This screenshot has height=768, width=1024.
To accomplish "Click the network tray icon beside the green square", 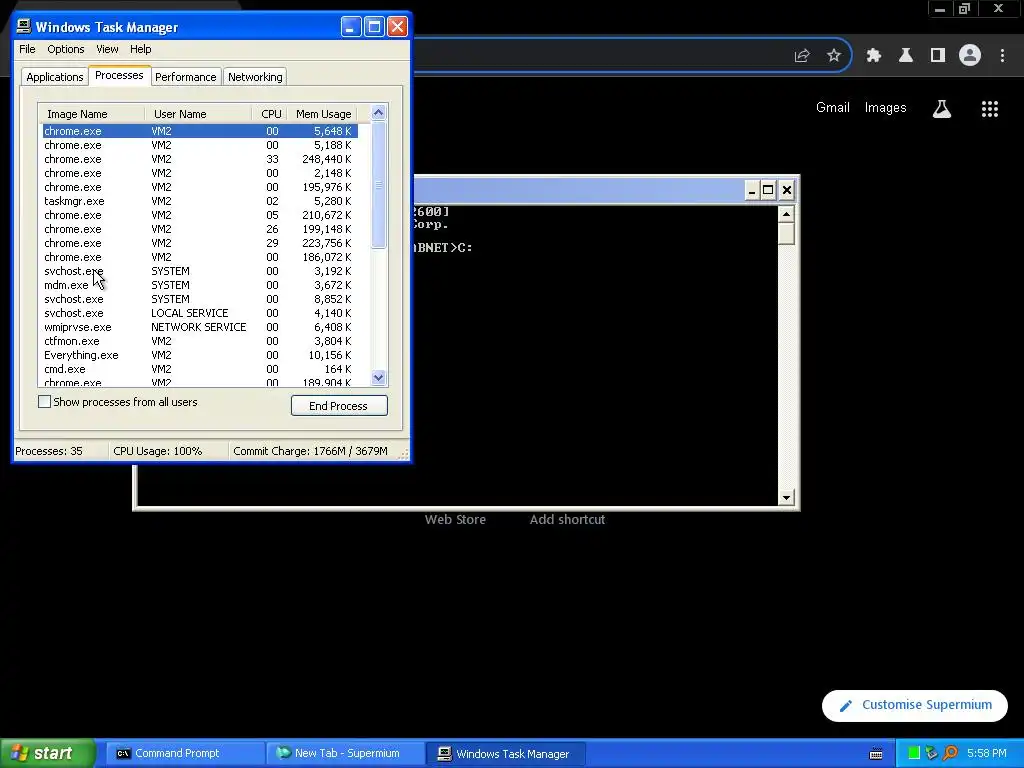I will (932, 754).
